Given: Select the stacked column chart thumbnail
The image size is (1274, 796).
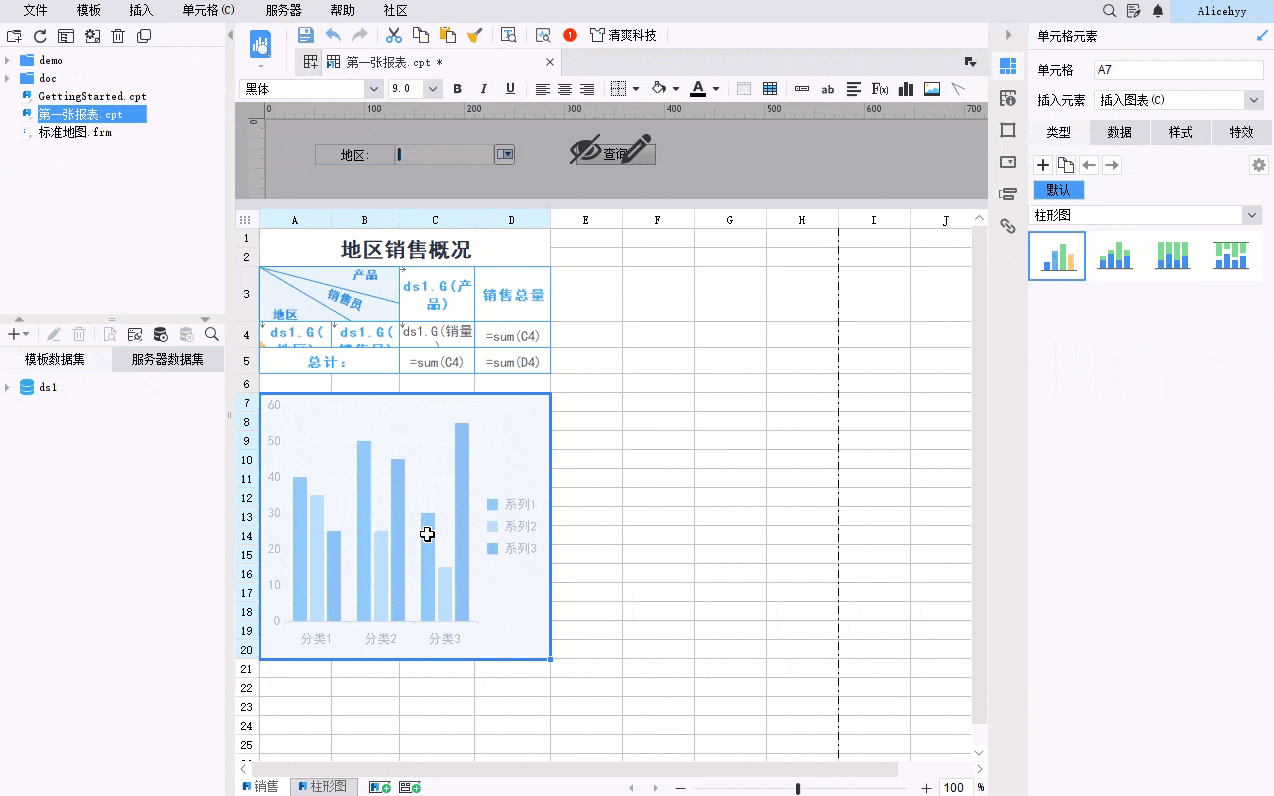Looking at the screenshot, I should (x=1114, y=256).
